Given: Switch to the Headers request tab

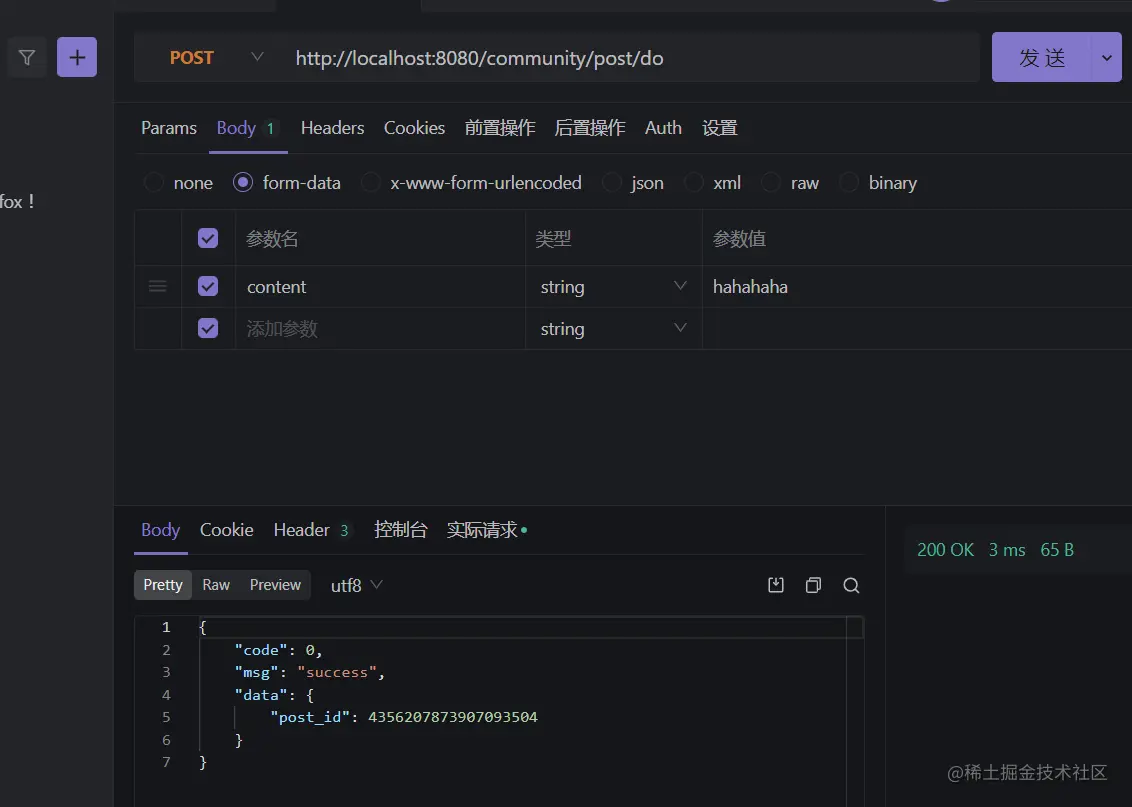Looking at the screenshot, I should coord(332,128).
